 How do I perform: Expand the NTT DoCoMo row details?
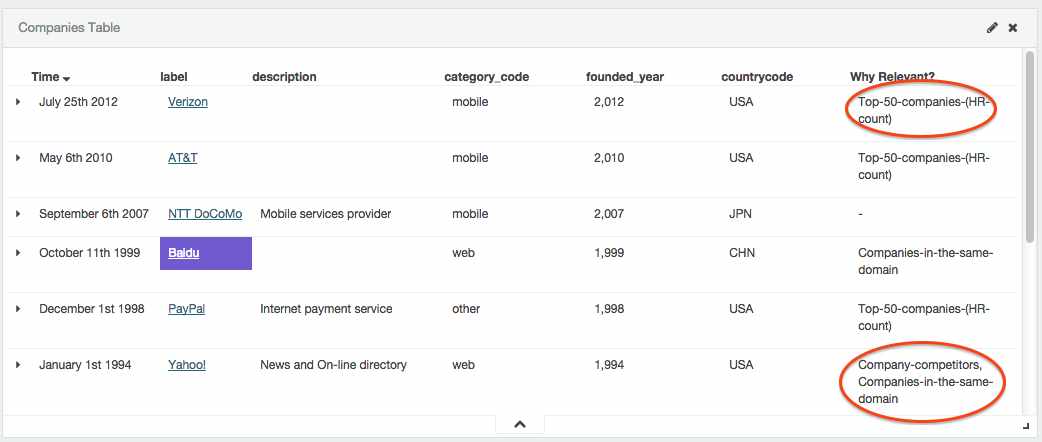(18, 213)
